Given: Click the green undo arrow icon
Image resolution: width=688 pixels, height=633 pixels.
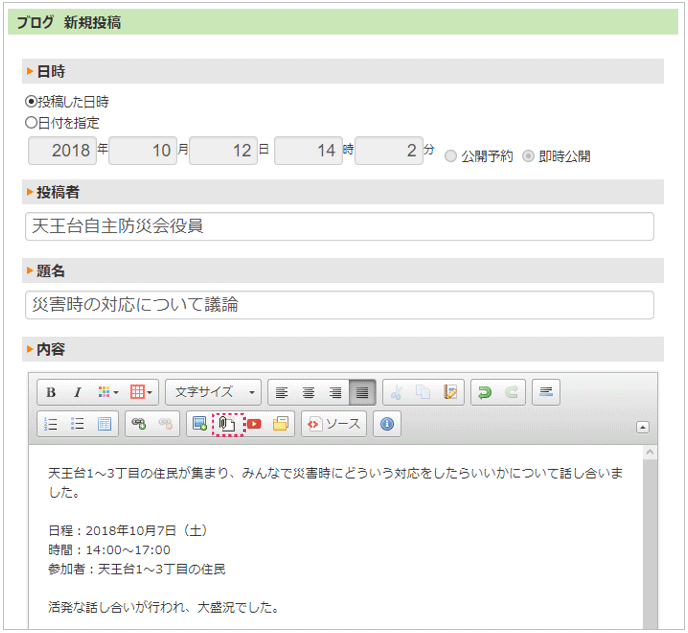Looking at the screenshot, I should coord(485,392).
